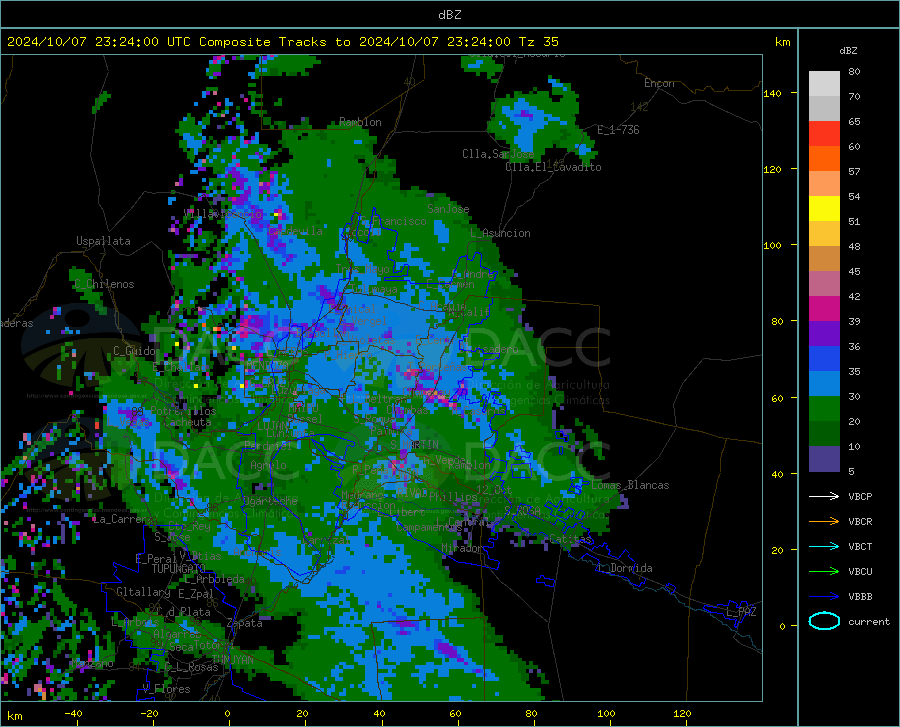Choose the green 20–30 dBZ legend swatch
The width and height of the screenshot is (900, 727).
pyautogui.click(x=824, y=409)
